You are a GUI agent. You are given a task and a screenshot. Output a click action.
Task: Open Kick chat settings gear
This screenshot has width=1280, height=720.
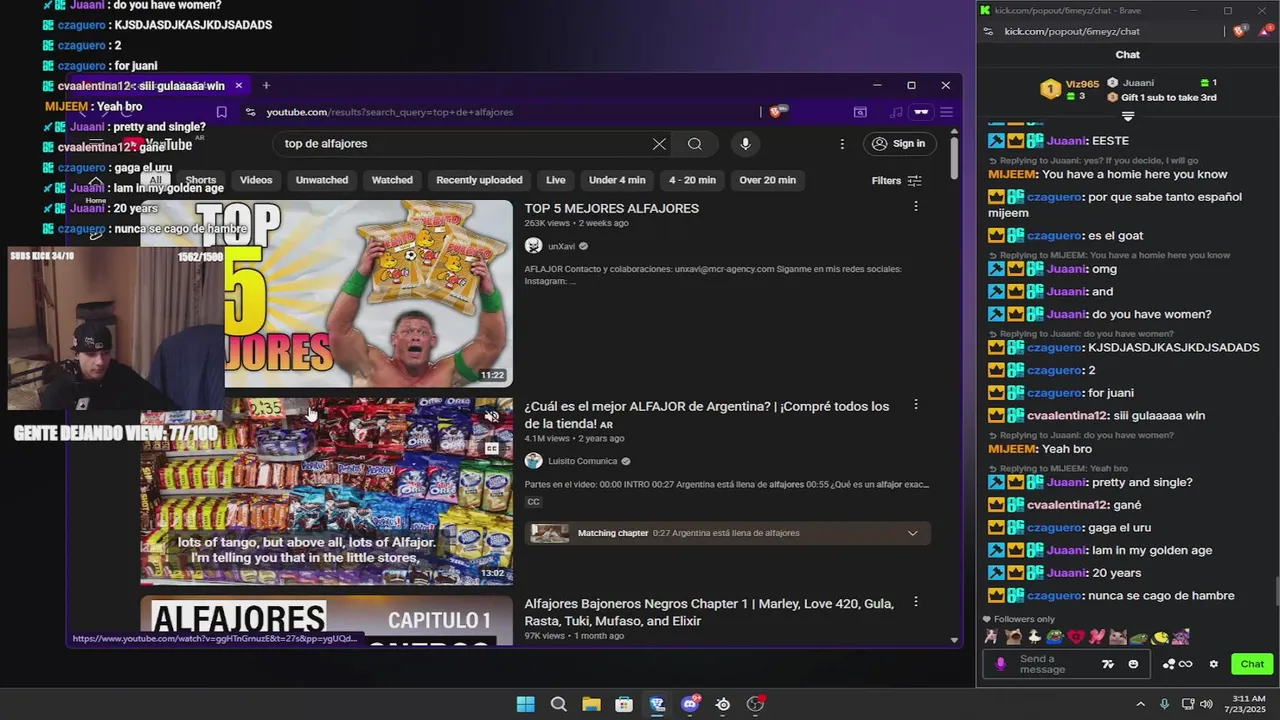pos(1214,664)
